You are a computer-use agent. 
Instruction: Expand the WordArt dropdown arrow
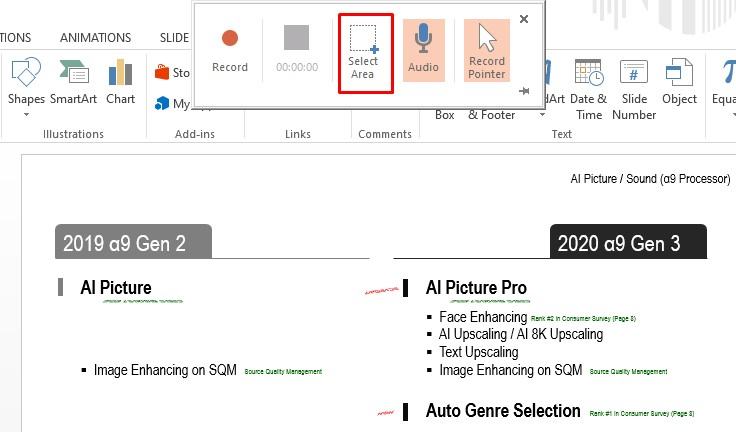pyautogui.click(x=542, y=115)
